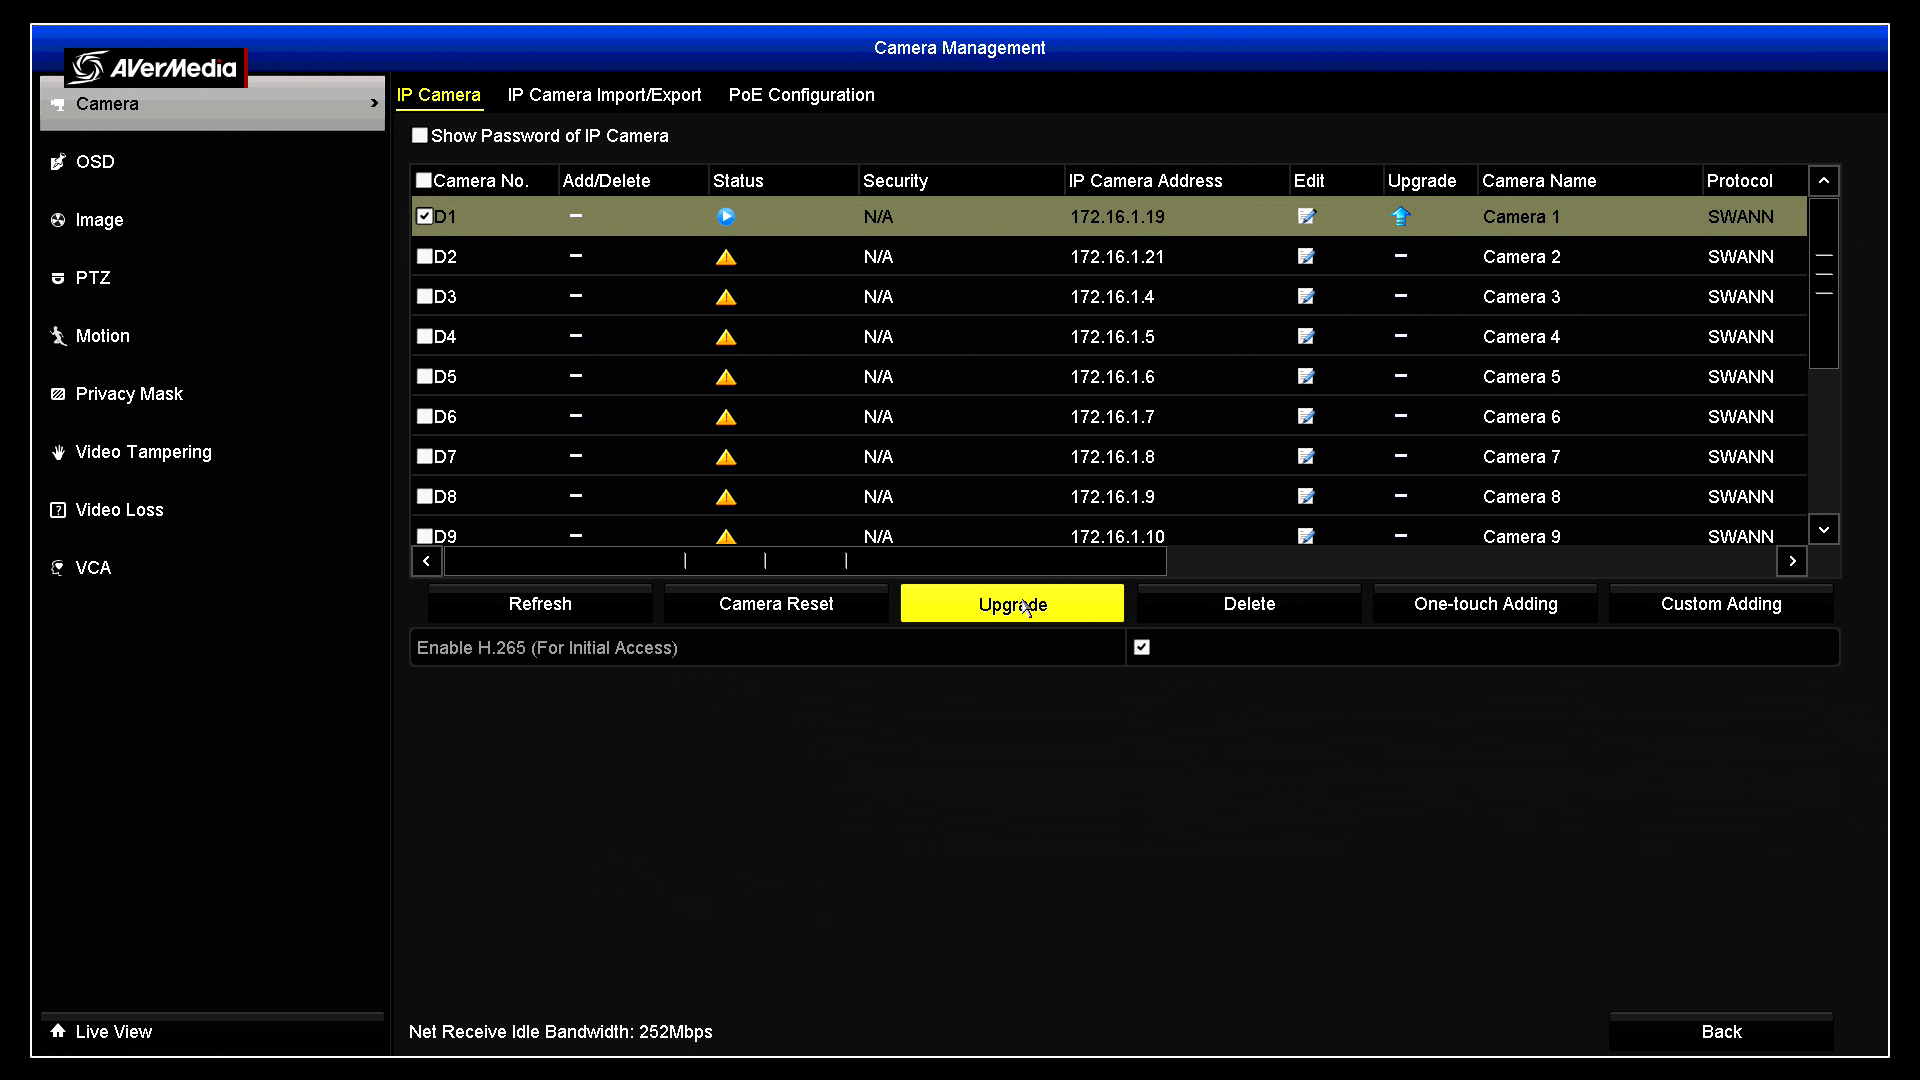Check the D3 camera checkbox
The height and width of the screenshot is (1080, 1920).
pyautogui.click(x=424, y=296)
